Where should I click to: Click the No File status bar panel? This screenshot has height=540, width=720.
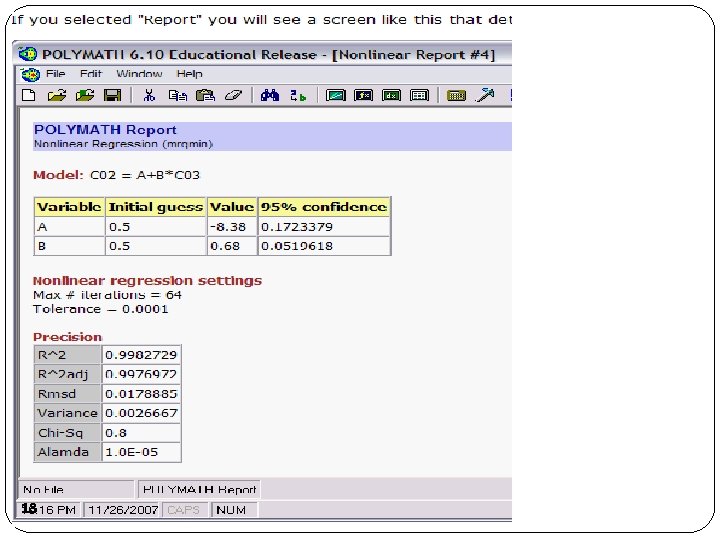tap(76, 489)
